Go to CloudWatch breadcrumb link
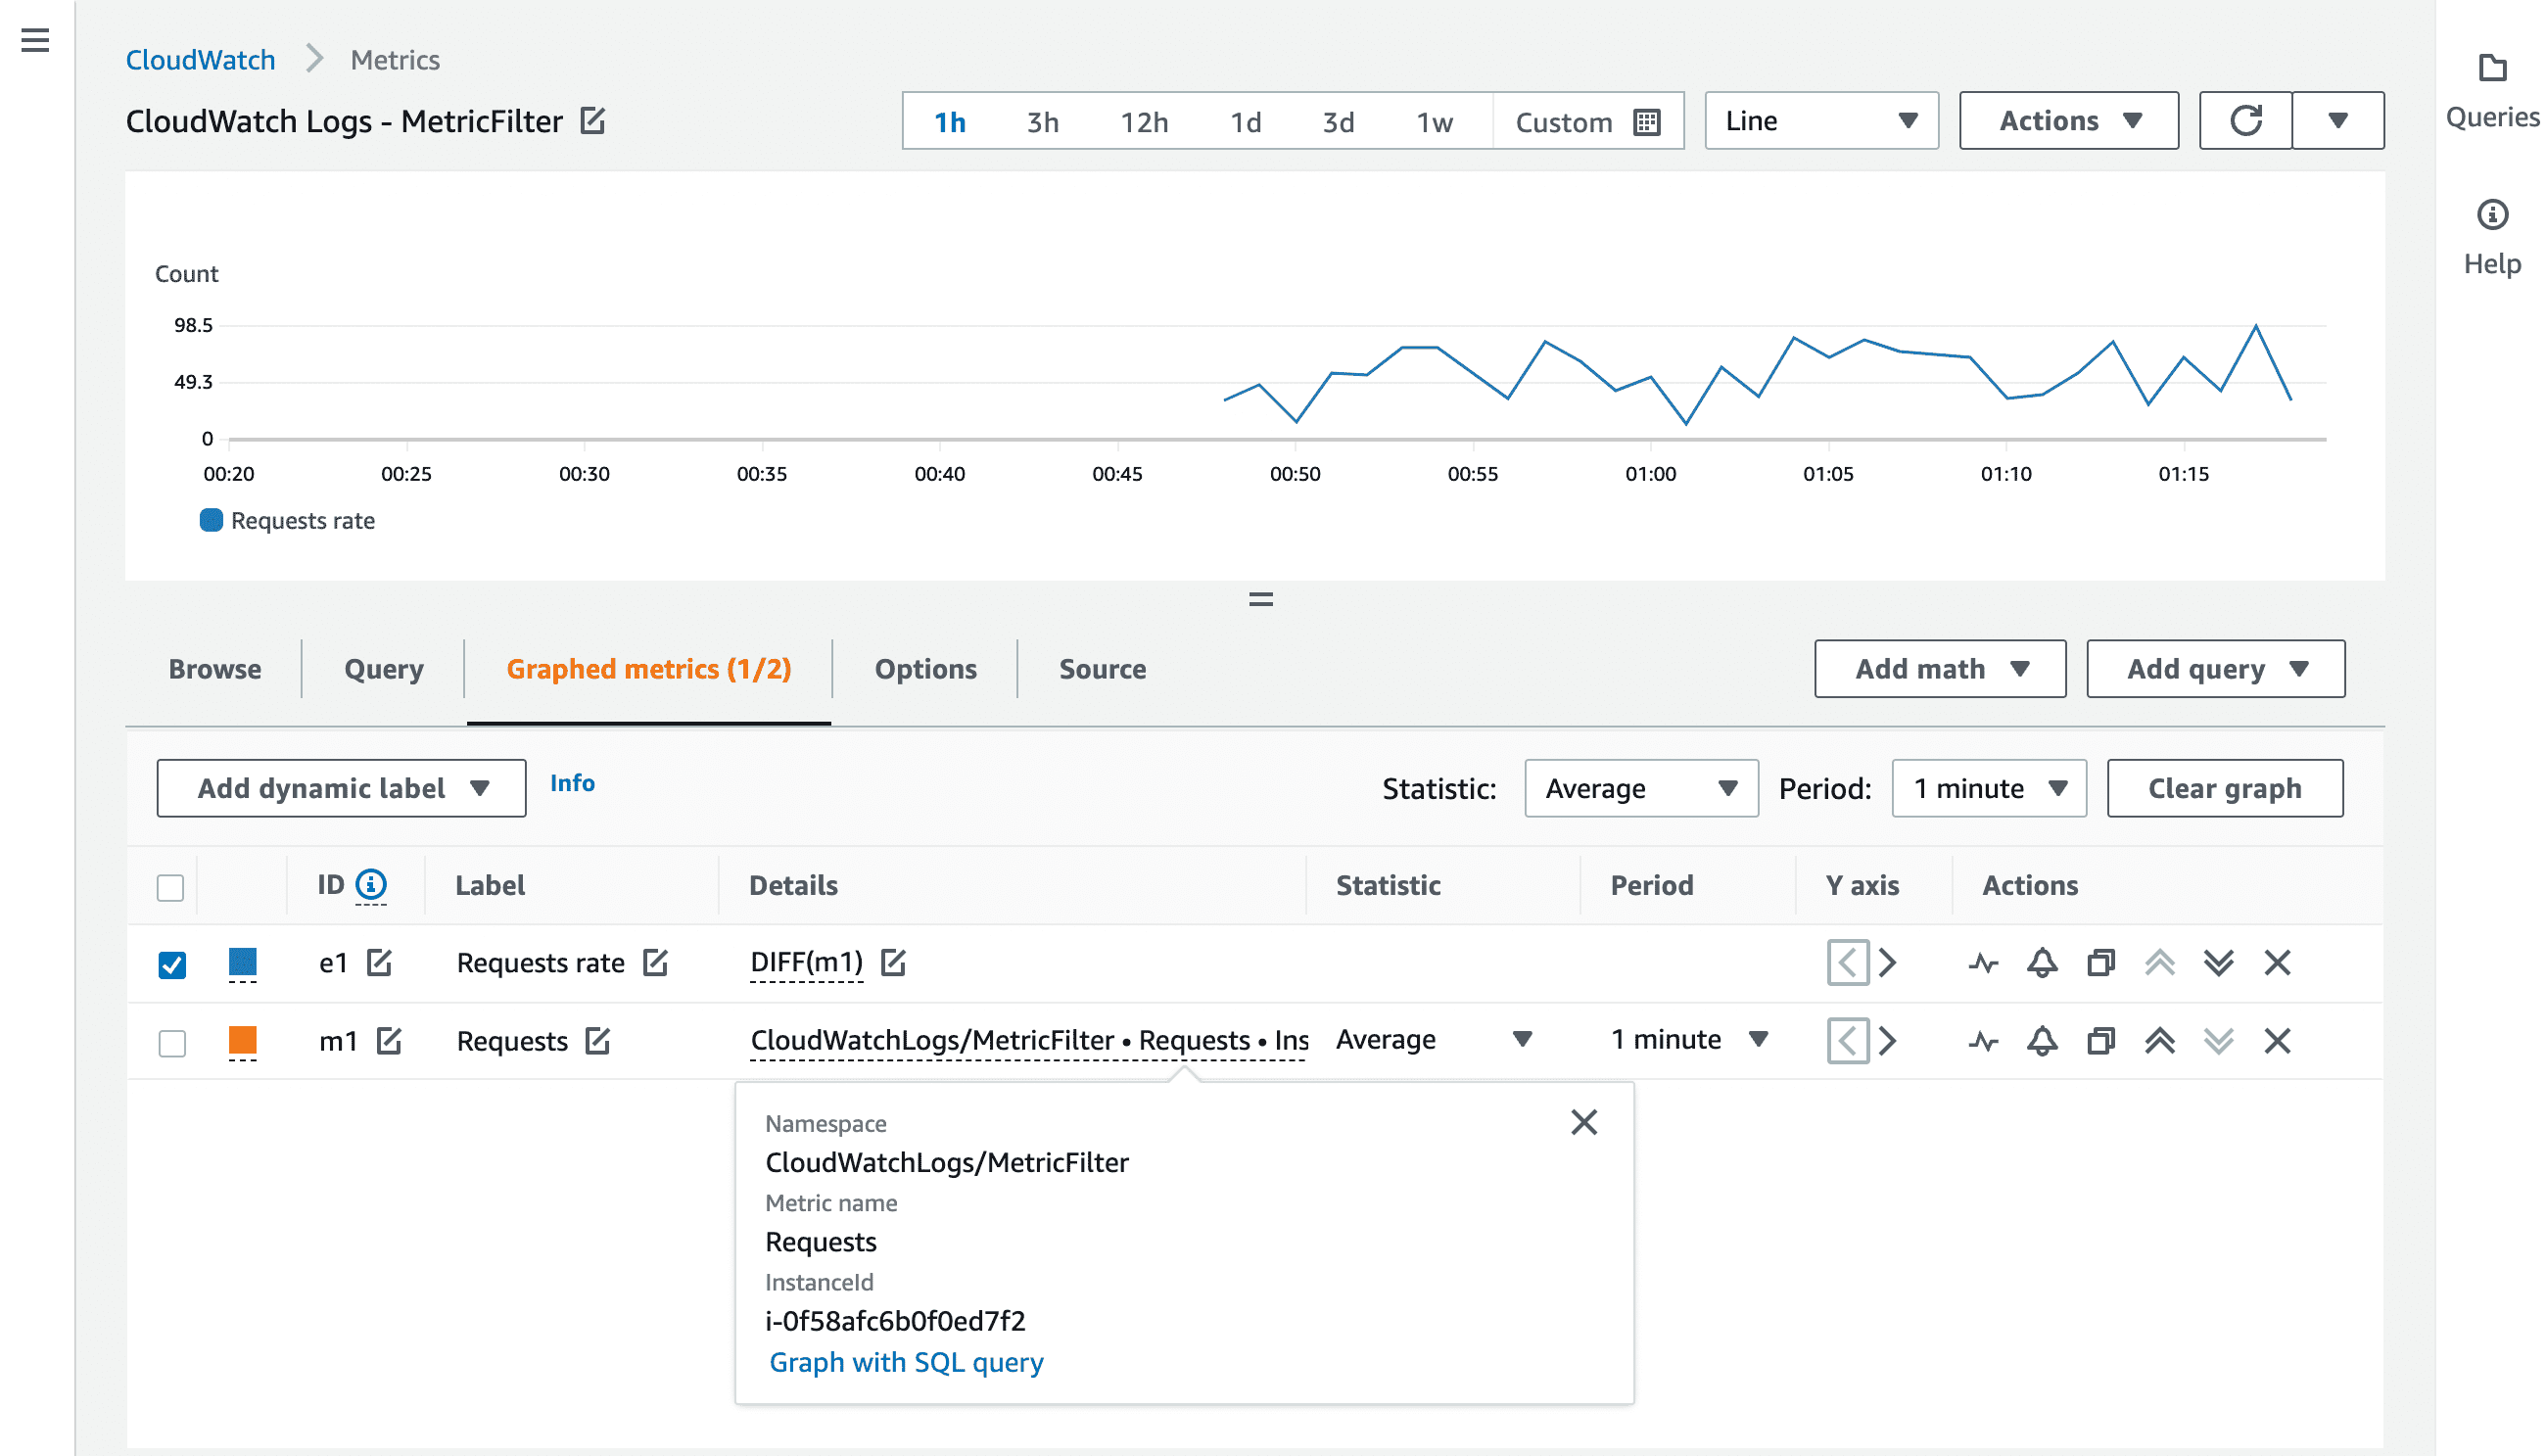The height and width of the screenshot is (1456, 2546). (x=200, y=60)
